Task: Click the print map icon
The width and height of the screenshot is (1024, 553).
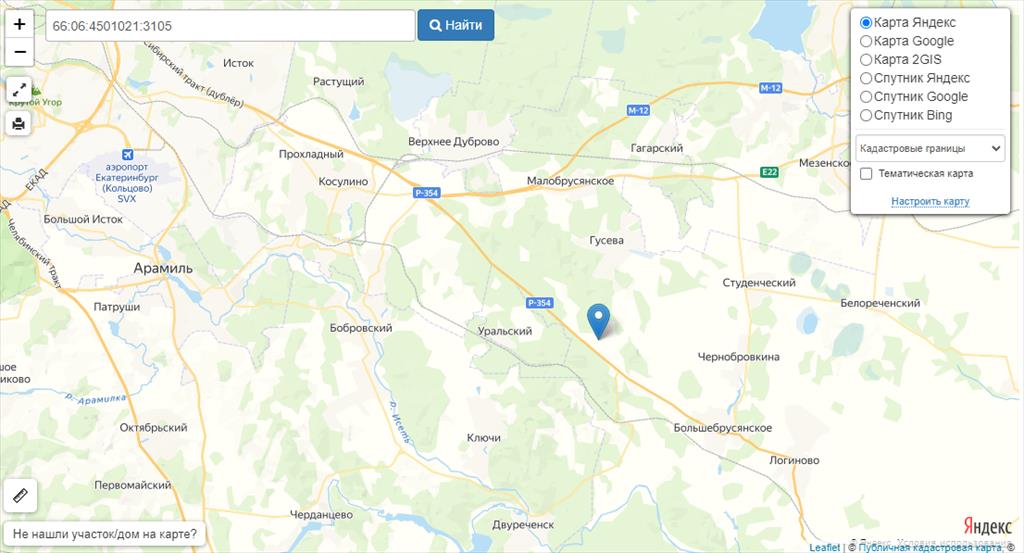Action: tap(20, 123)
